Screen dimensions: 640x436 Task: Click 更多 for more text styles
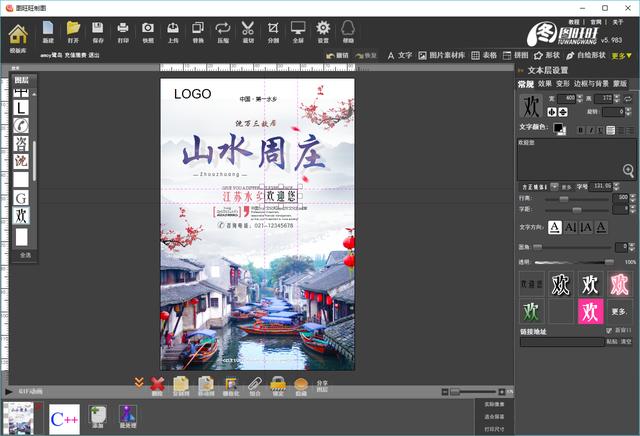click(x=619, y=311)
